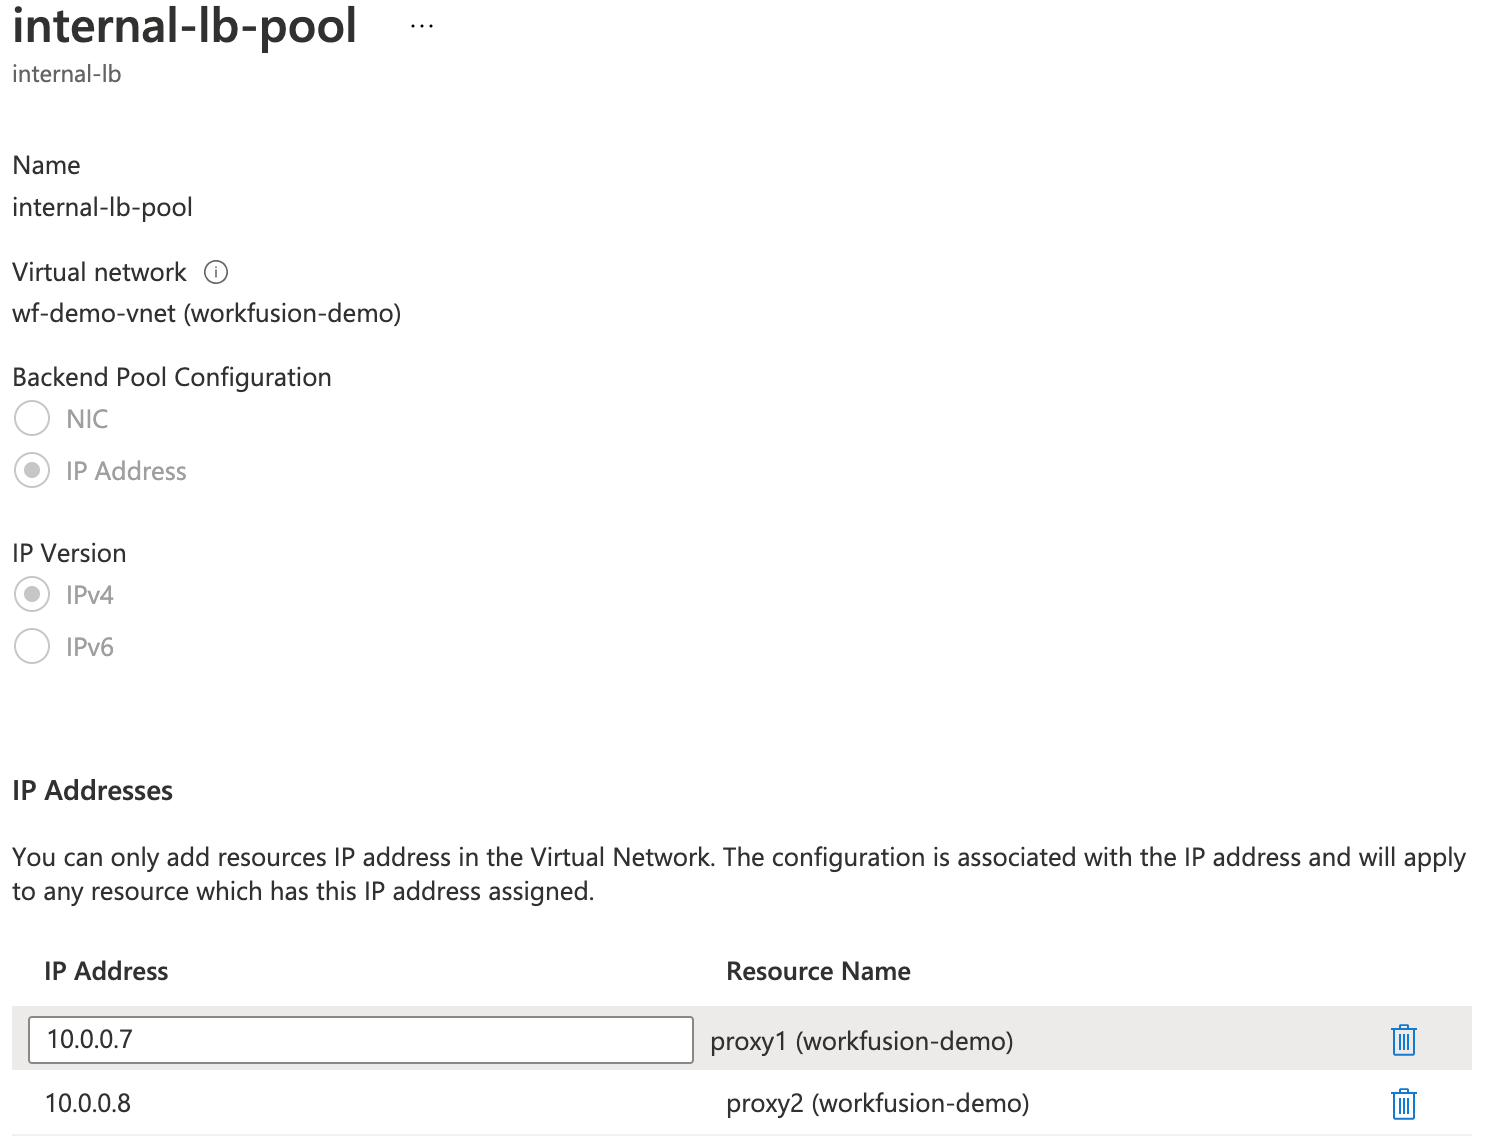Select the NIC radio button
The width and height of the screenshot is (1486, 1142).
coord(32,418)
